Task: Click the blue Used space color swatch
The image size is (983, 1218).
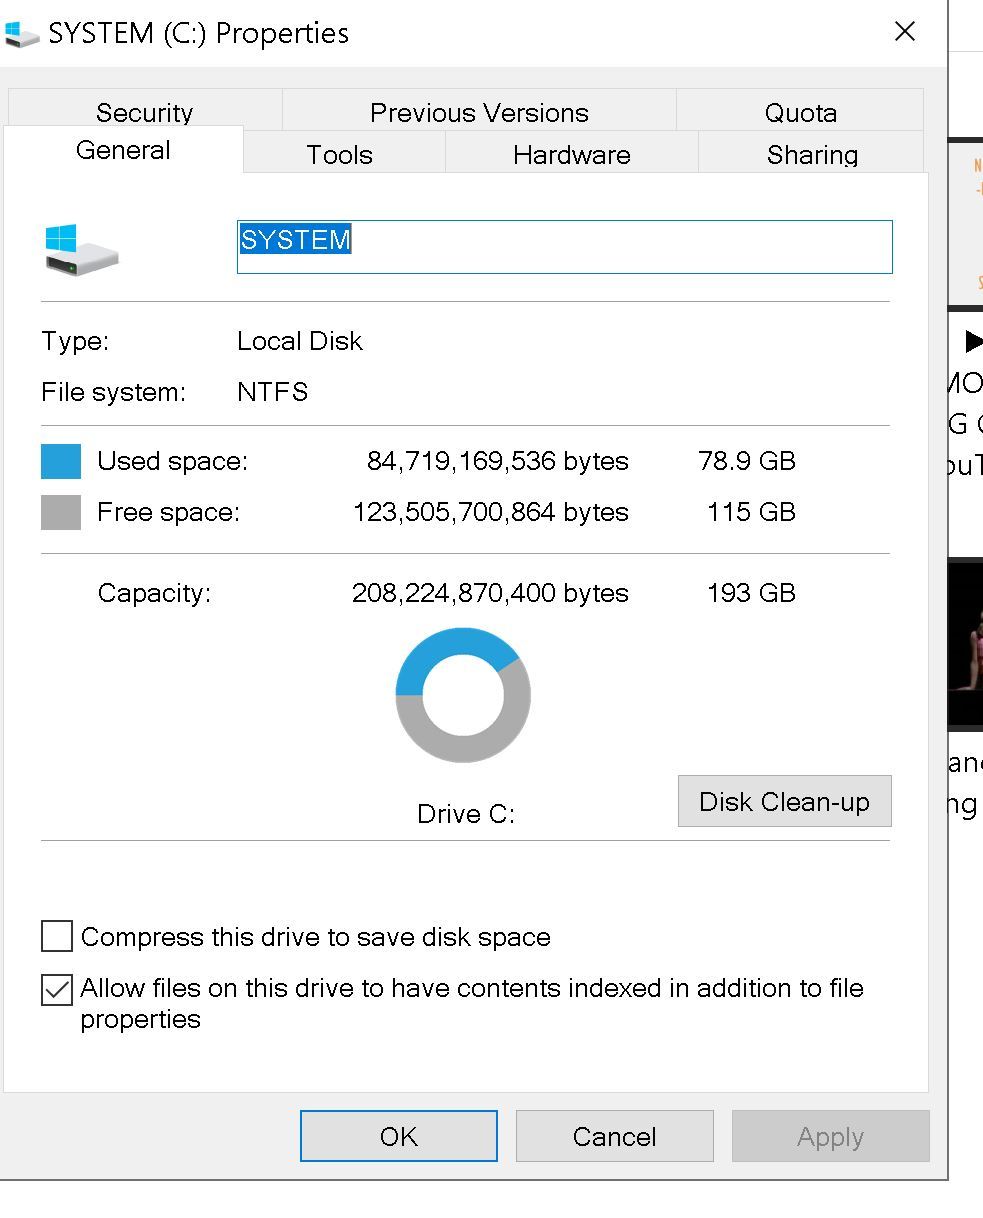Action: click(61, 461)
